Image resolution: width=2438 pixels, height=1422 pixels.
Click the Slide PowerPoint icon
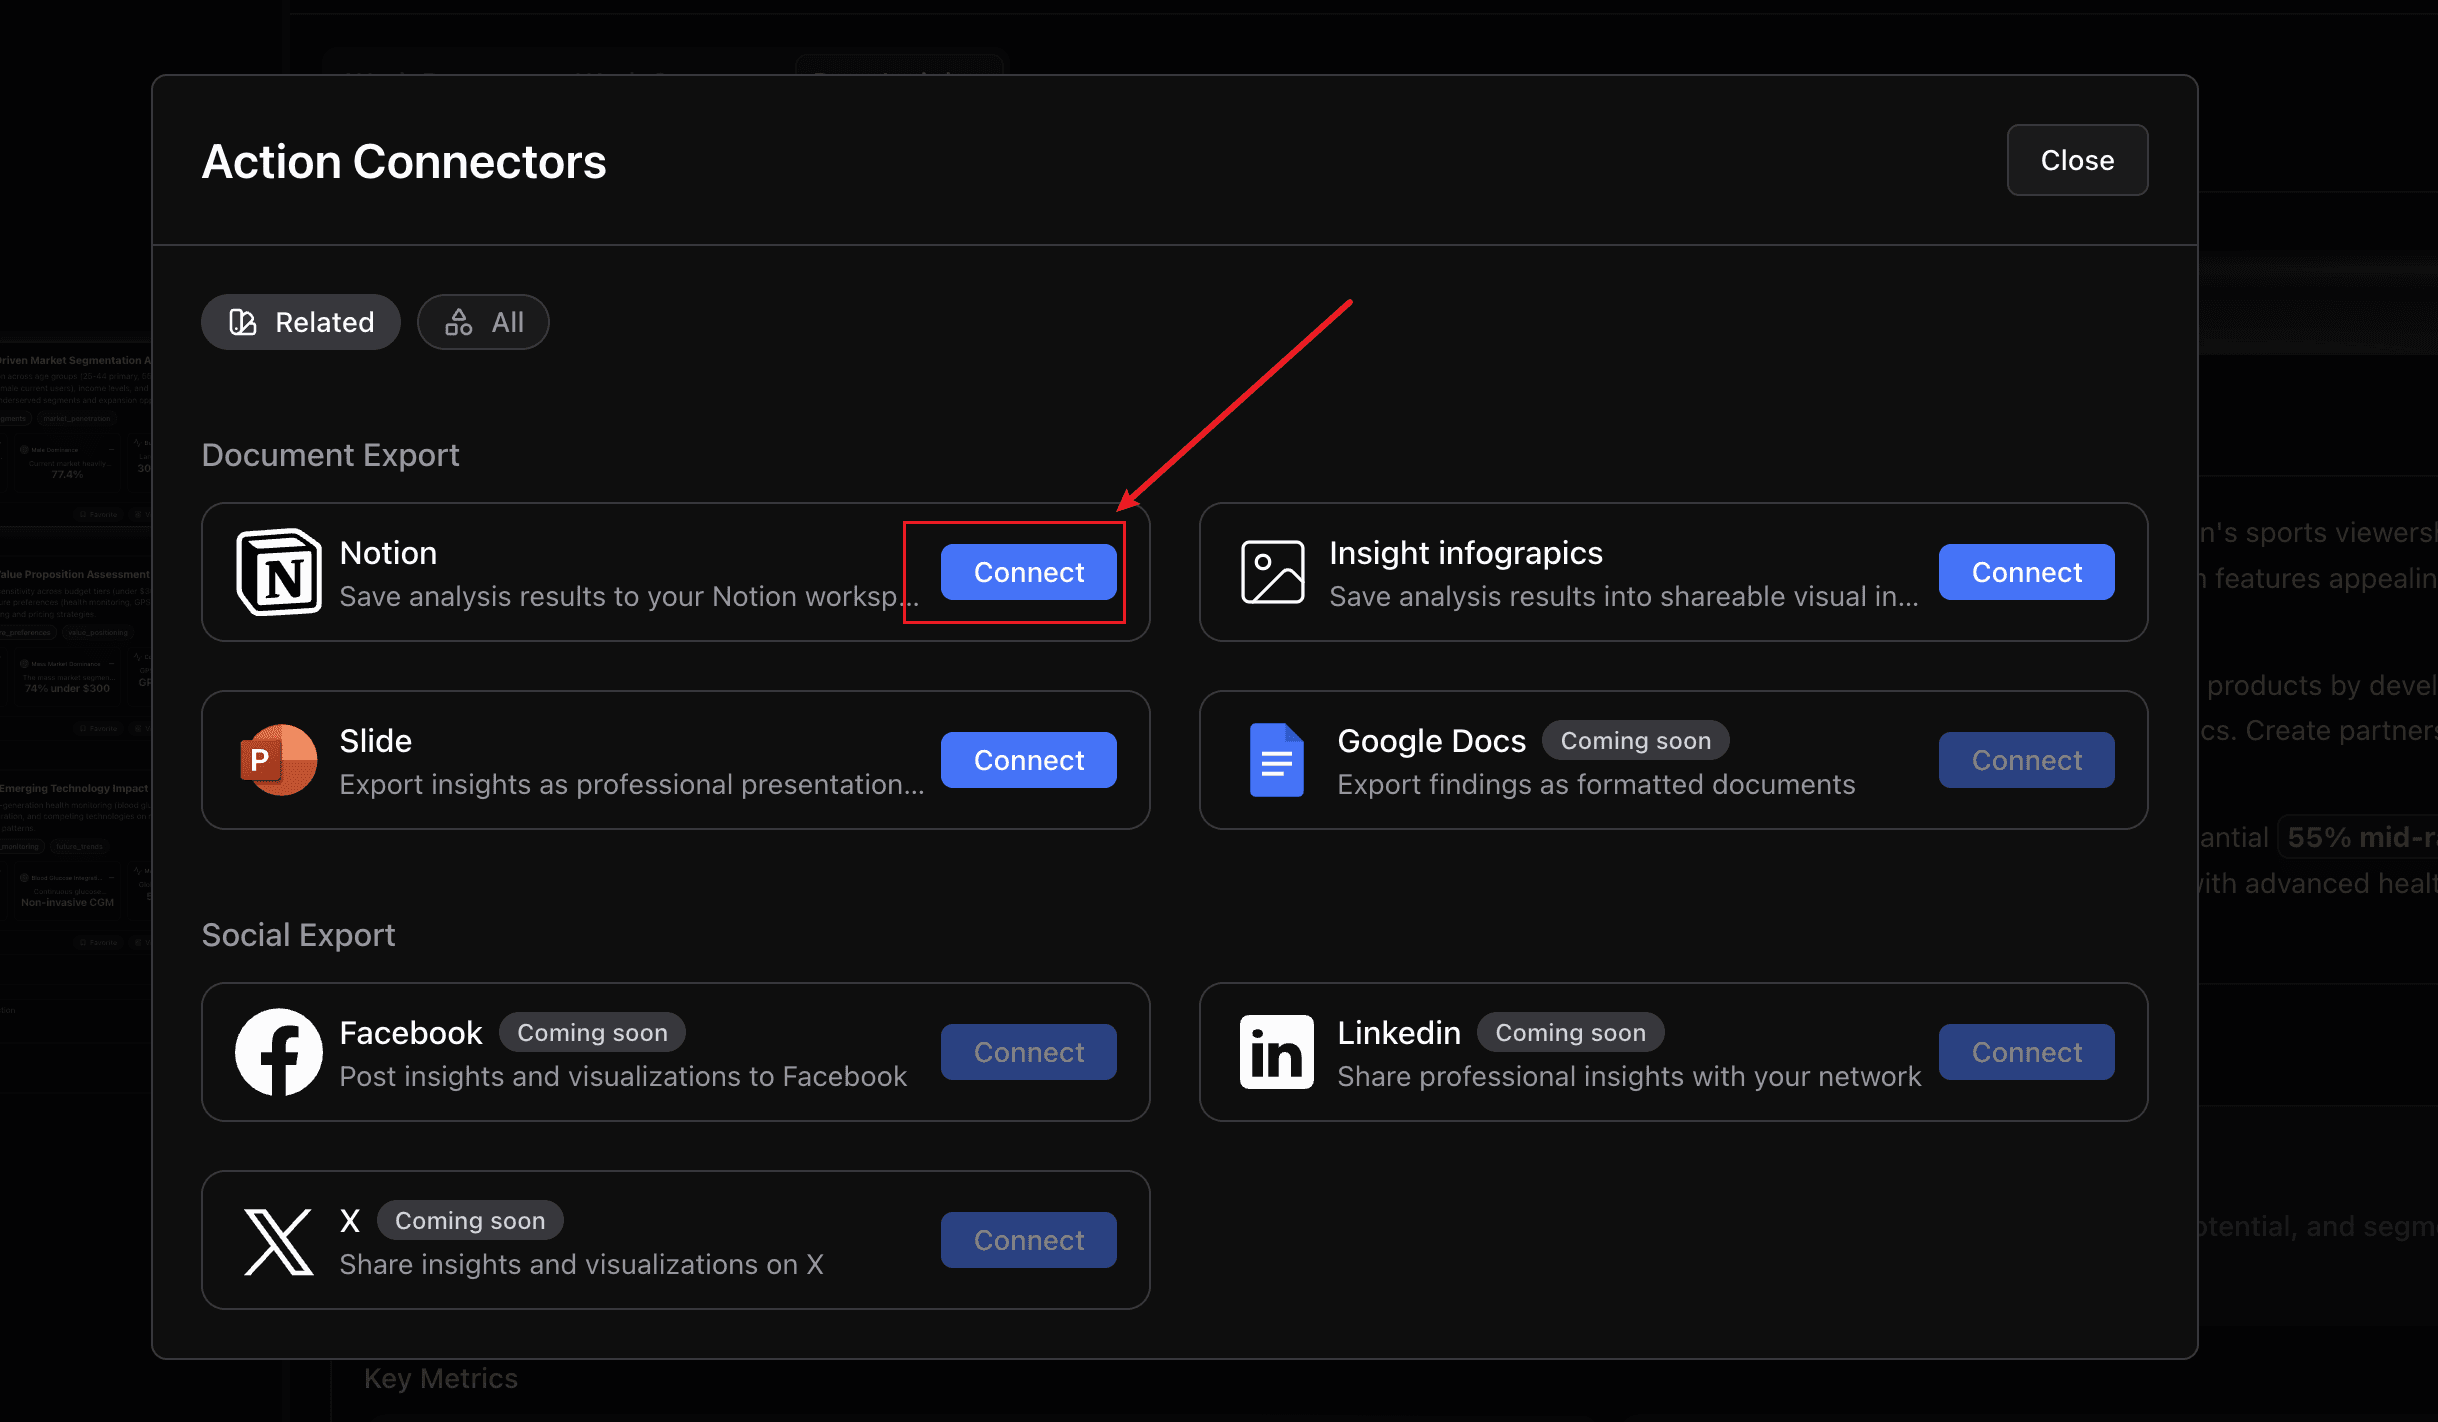[x=278, y=760]
